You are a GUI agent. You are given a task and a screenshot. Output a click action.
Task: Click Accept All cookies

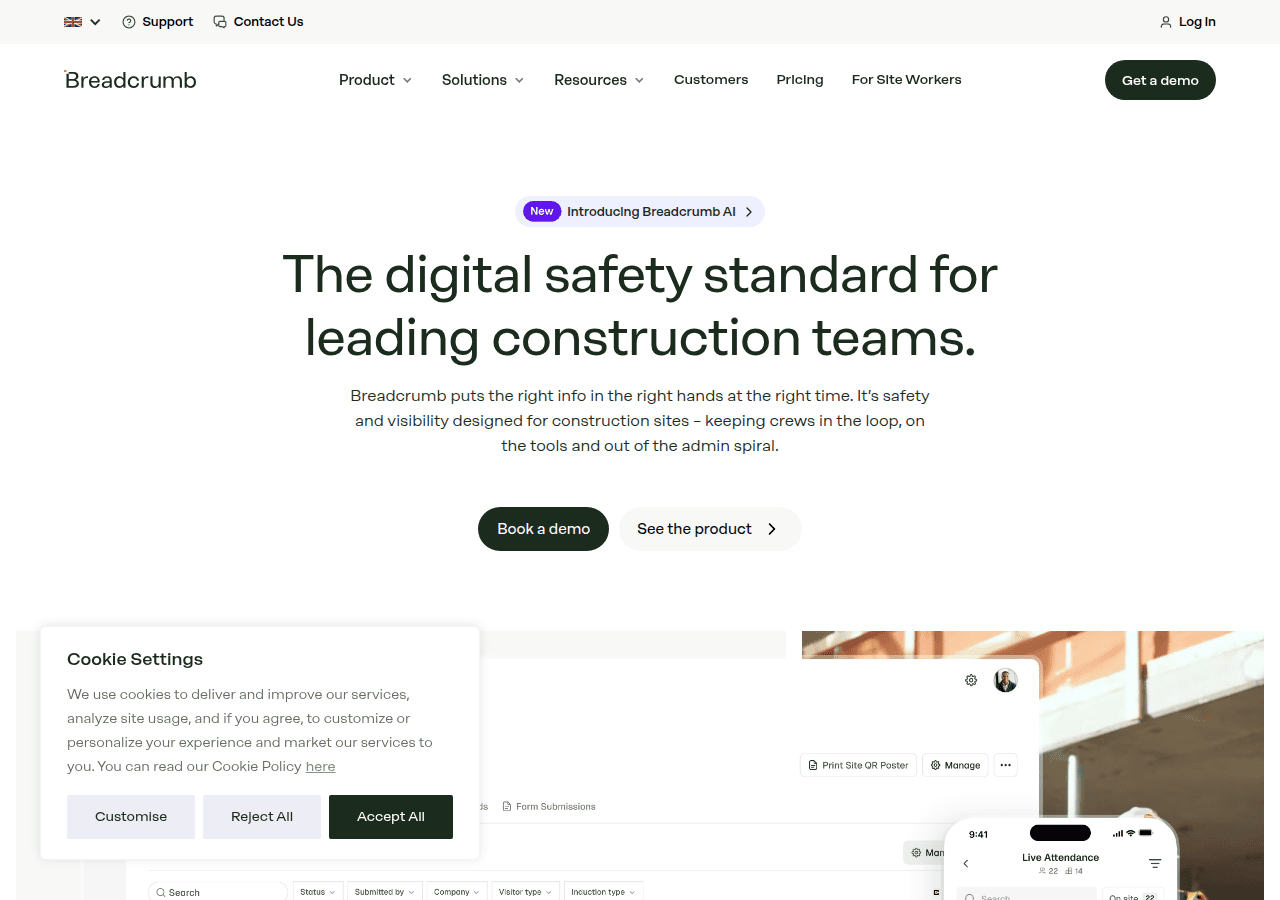point(391,817)
